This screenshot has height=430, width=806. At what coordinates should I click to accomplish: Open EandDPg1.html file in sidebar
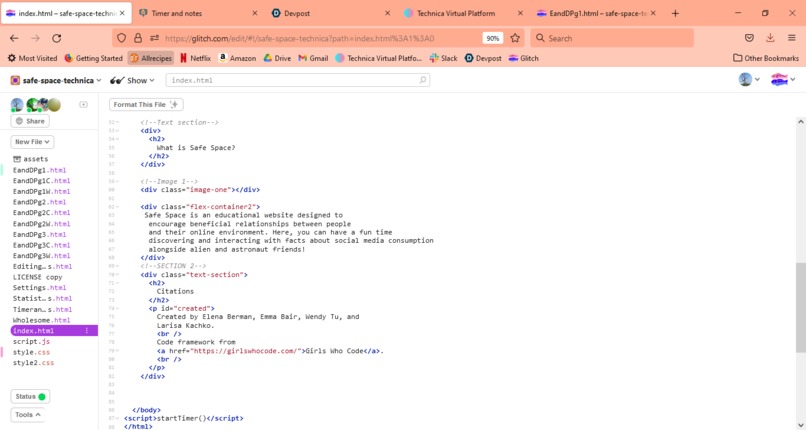pos(40,170)
